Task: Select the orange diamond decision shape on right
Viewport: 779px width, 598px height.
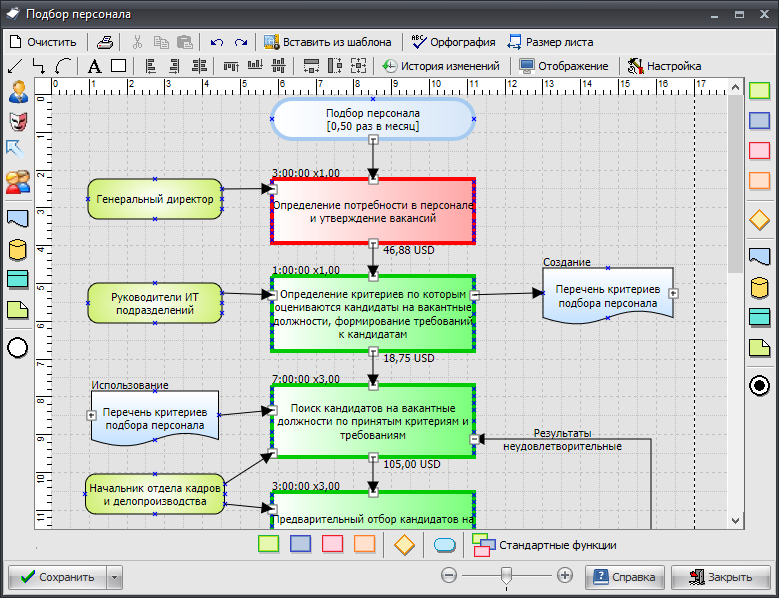Action: 759,220
